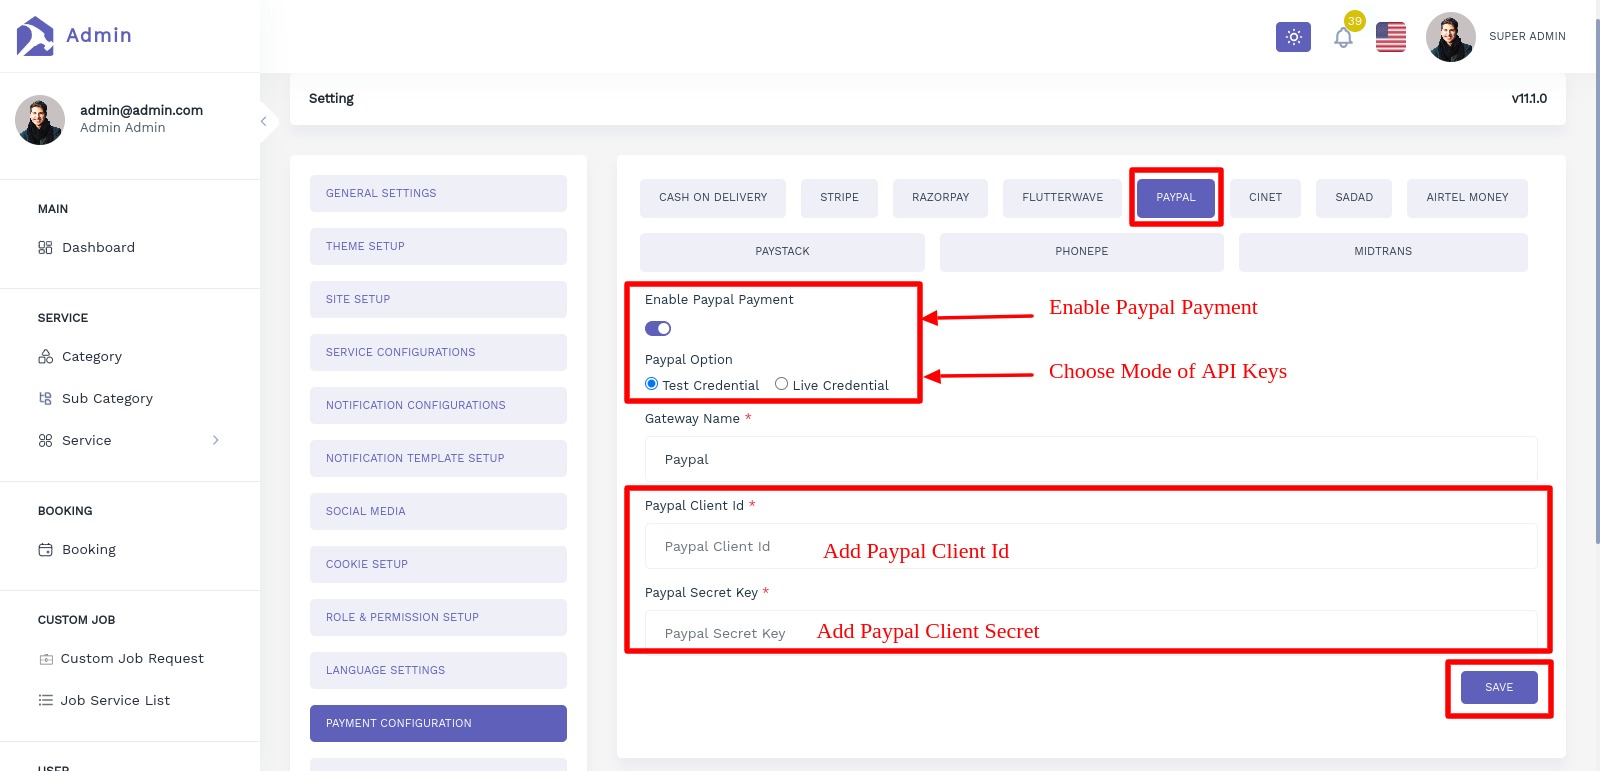Click the Custom Job Request icon
The height and width of the screenshot is (771, 1600).
pos(45,658)
